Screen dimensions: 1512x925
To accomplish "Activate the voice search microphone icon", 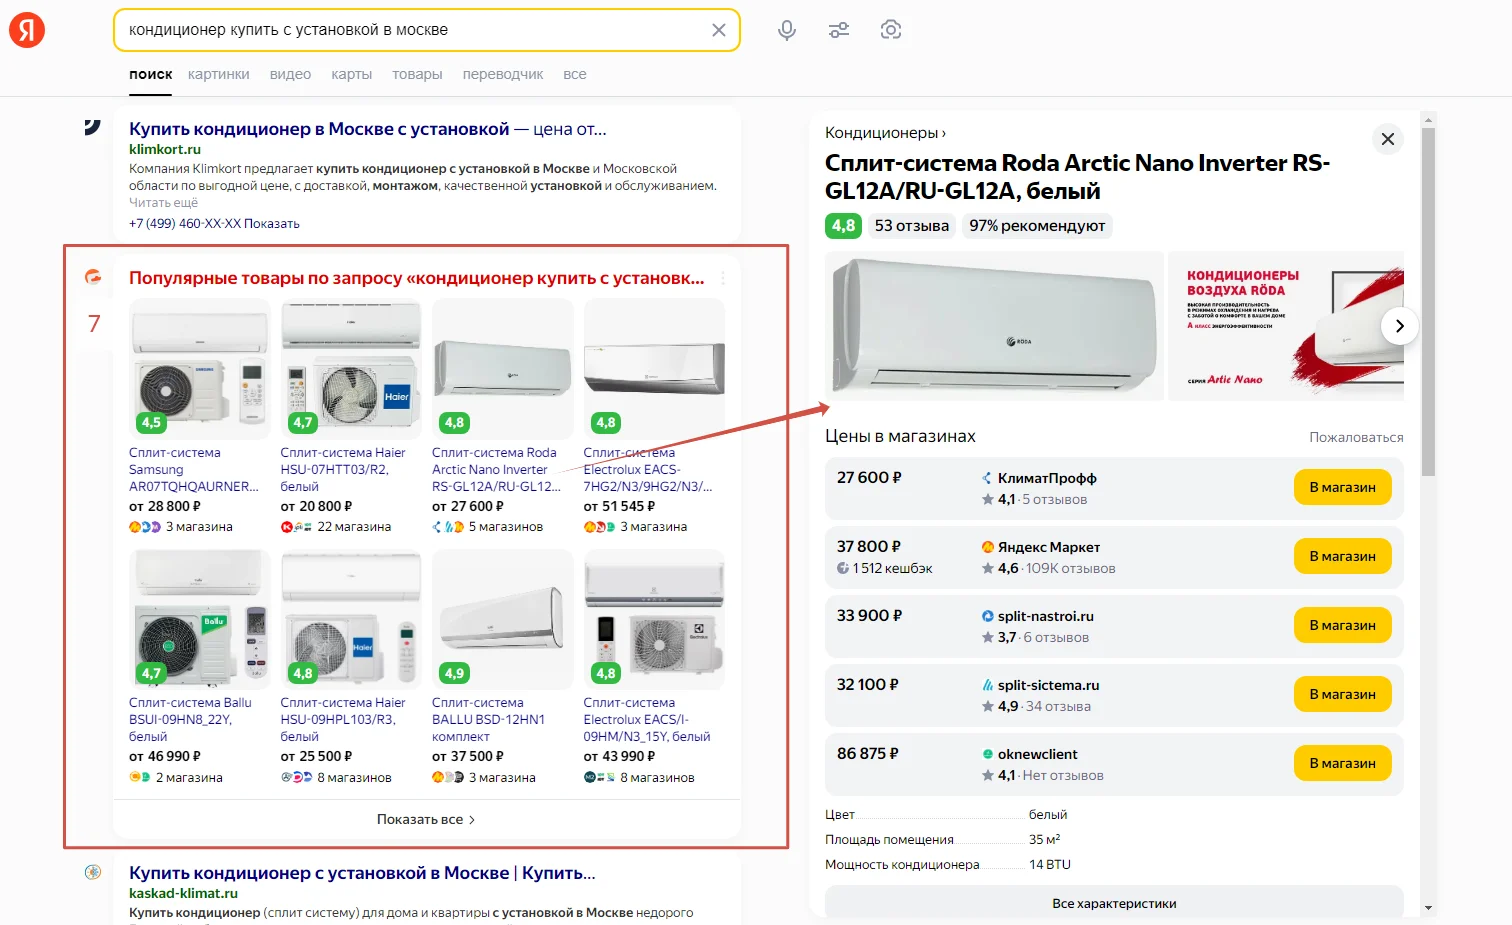I will click(786, 30).
